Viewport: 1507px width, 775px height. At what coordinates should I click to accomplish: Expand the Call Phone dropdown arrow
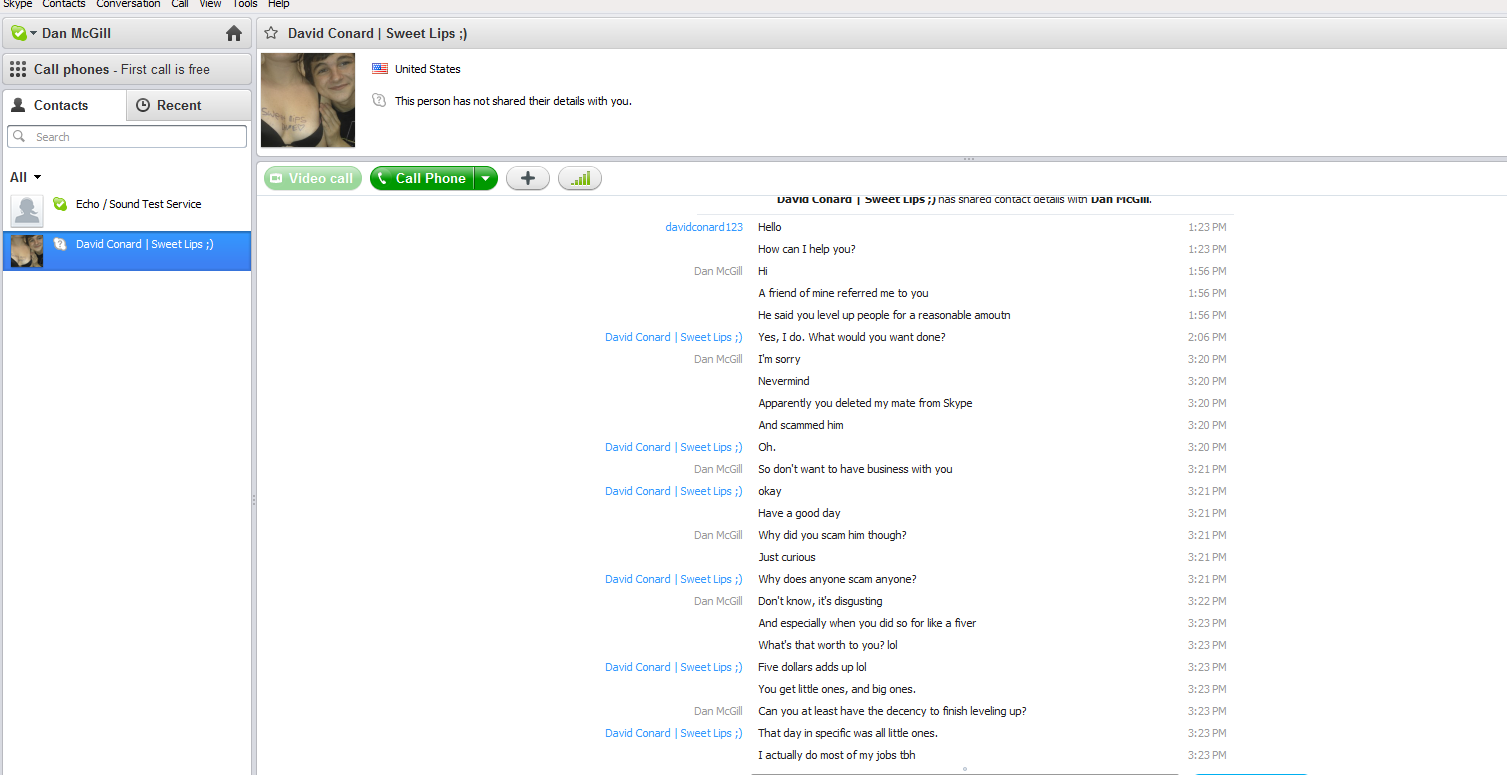coord(485,178)
